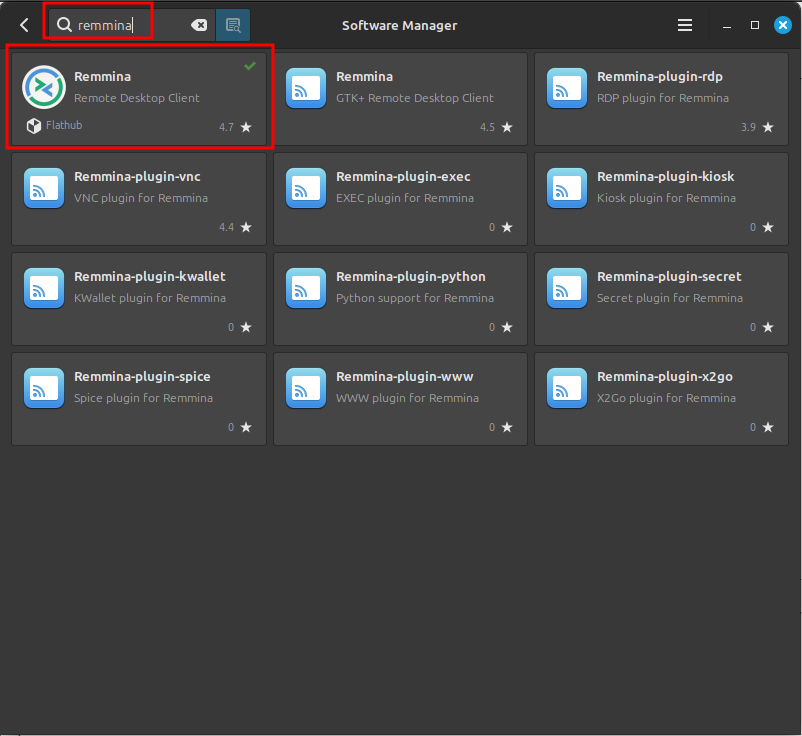Click inside the remmina search field
Image resolution: width=802 pixels, height=736 pixels.
click(x=130, y=25)
